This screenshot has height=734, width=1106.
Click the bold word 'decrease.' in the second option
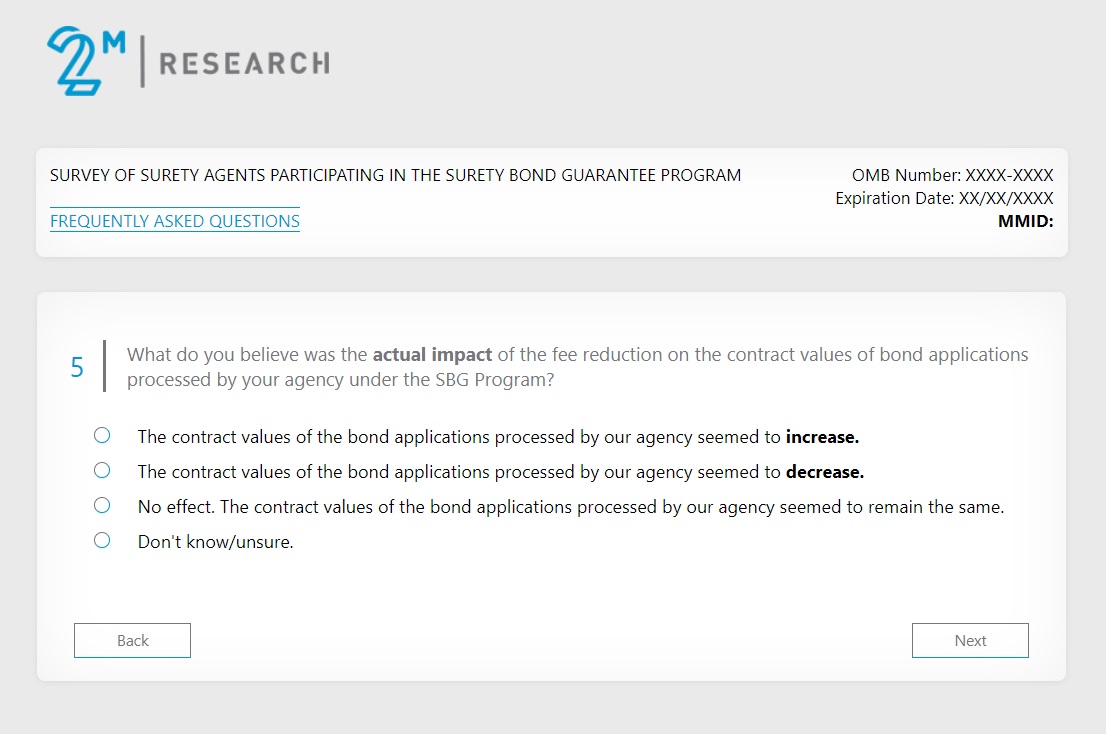[x=824, y=472]
